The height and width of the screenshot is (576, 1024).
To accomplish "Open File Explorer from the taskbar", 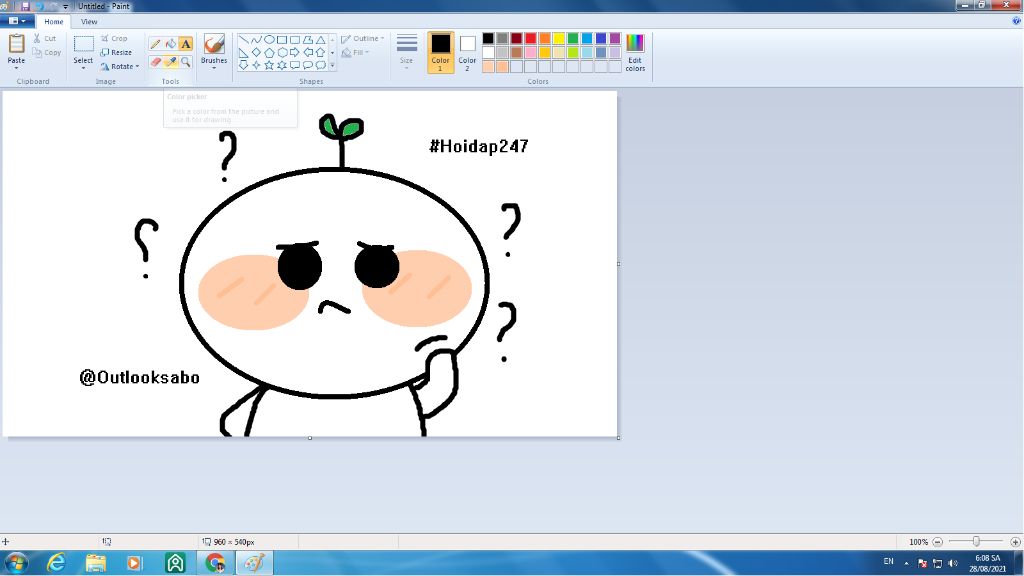I will (x=95, y=563).
